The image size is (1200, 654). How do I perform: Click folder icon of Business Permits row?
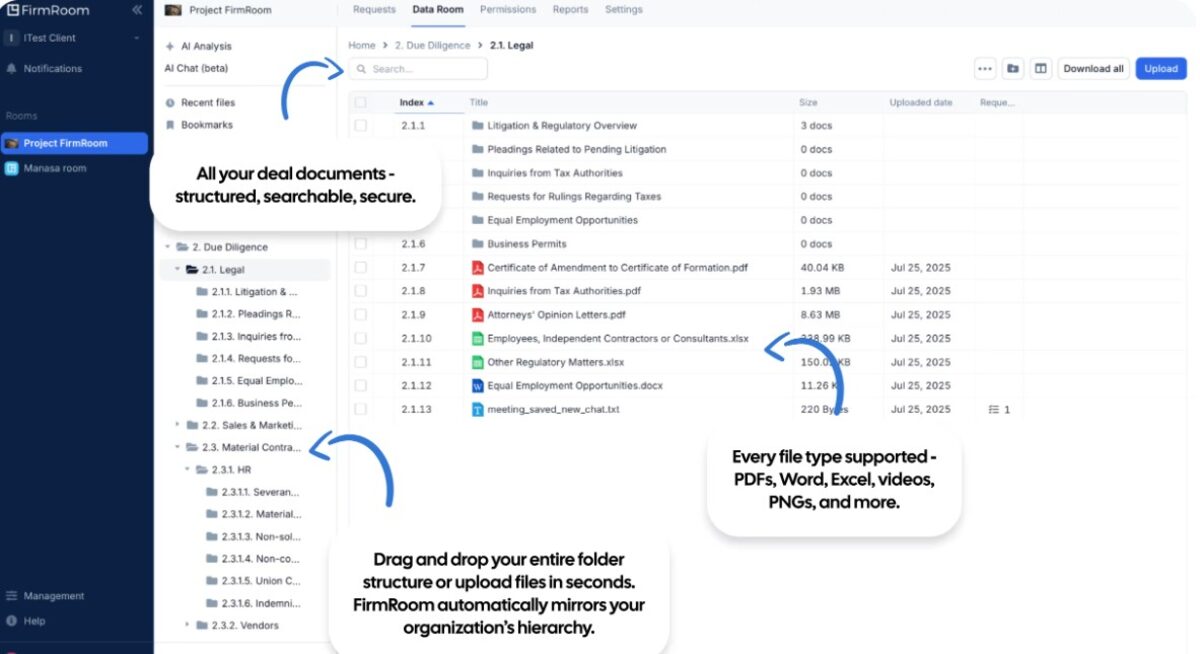pyautogui.click(x=477, y=244)
